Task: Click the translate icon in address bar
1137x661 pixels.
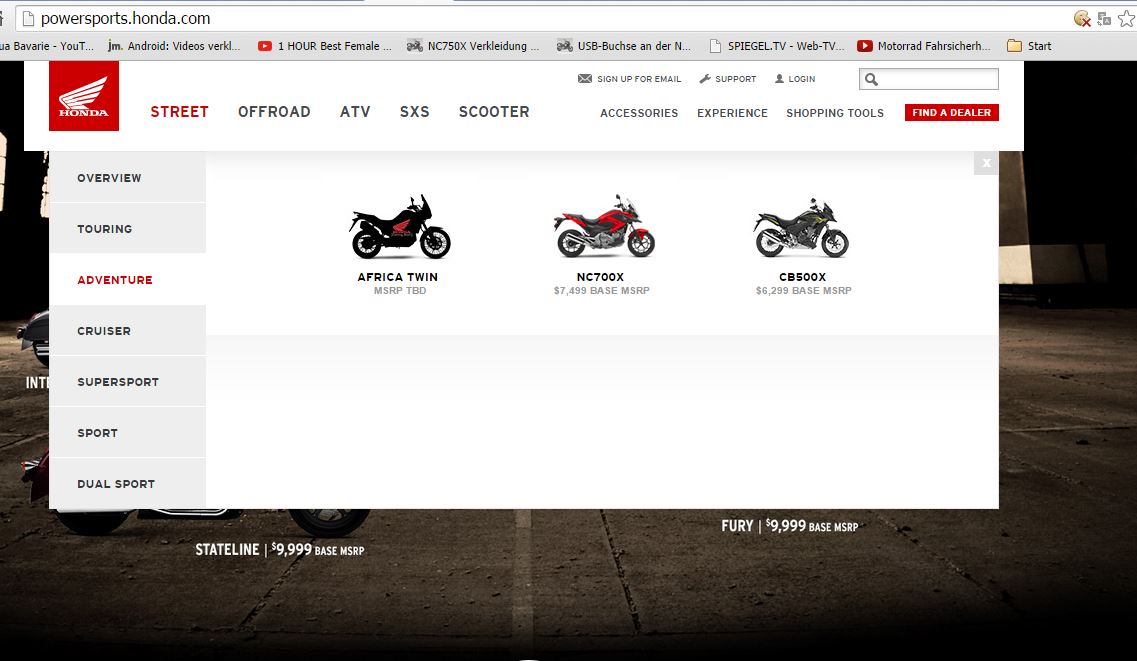Action: click(1104, 19)
